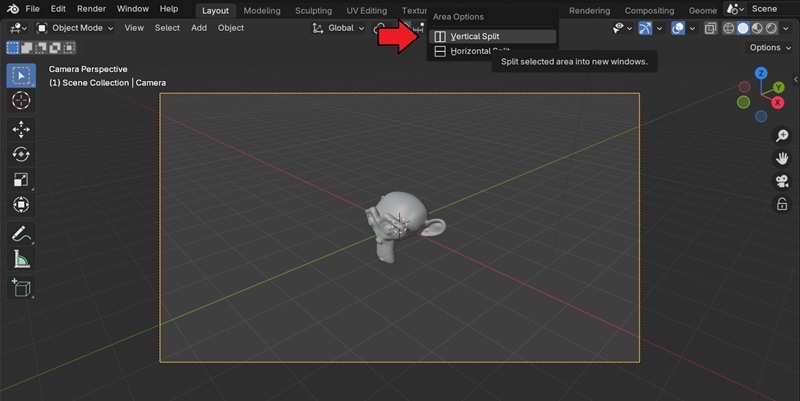Viewport: 800px width, 401px height.
Task: Open the viewport View menu
Action: 134,28
